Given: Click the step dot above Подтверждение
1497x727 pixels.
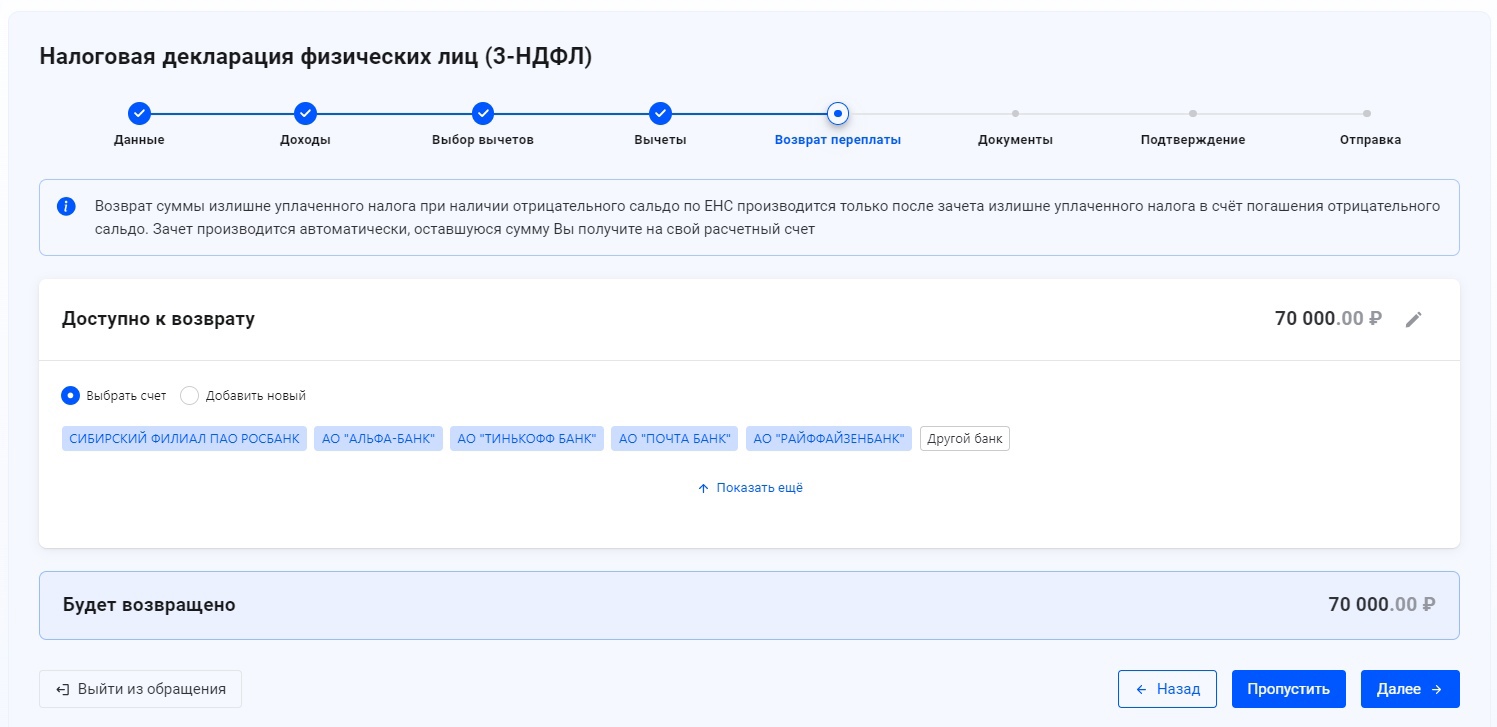Looking at the screenshot, I should tap(1193, 113).
